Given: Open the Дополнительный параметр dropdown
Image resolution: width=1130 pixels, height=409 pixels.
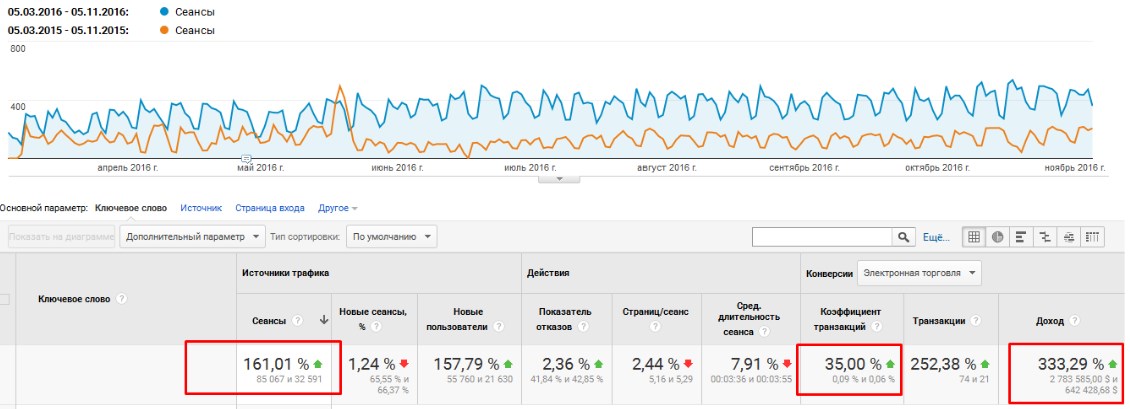Looking at the screenshot, I should tap(192, 236).
